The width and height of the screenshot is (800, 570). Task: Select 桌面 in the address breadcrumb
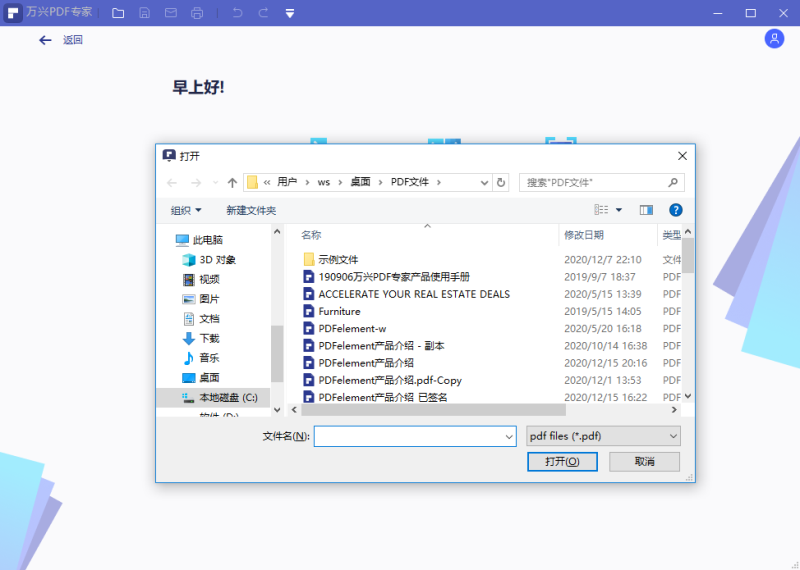(x=360, y=182)
